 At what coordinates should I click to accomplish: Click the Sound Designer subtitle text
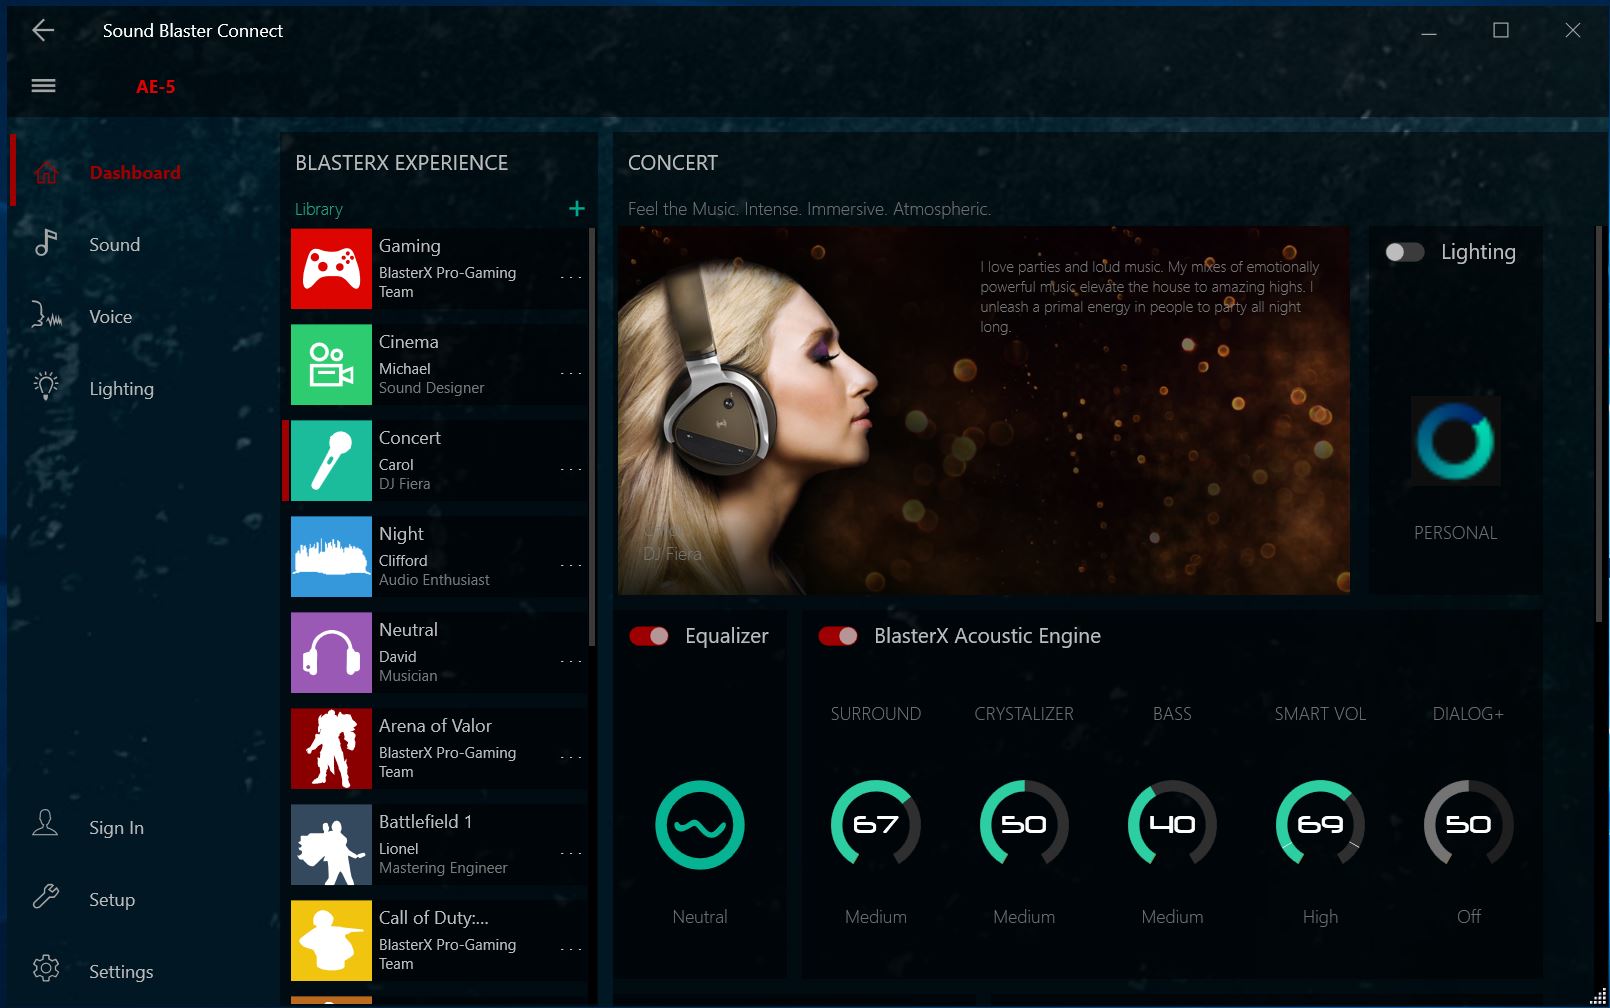431,388
